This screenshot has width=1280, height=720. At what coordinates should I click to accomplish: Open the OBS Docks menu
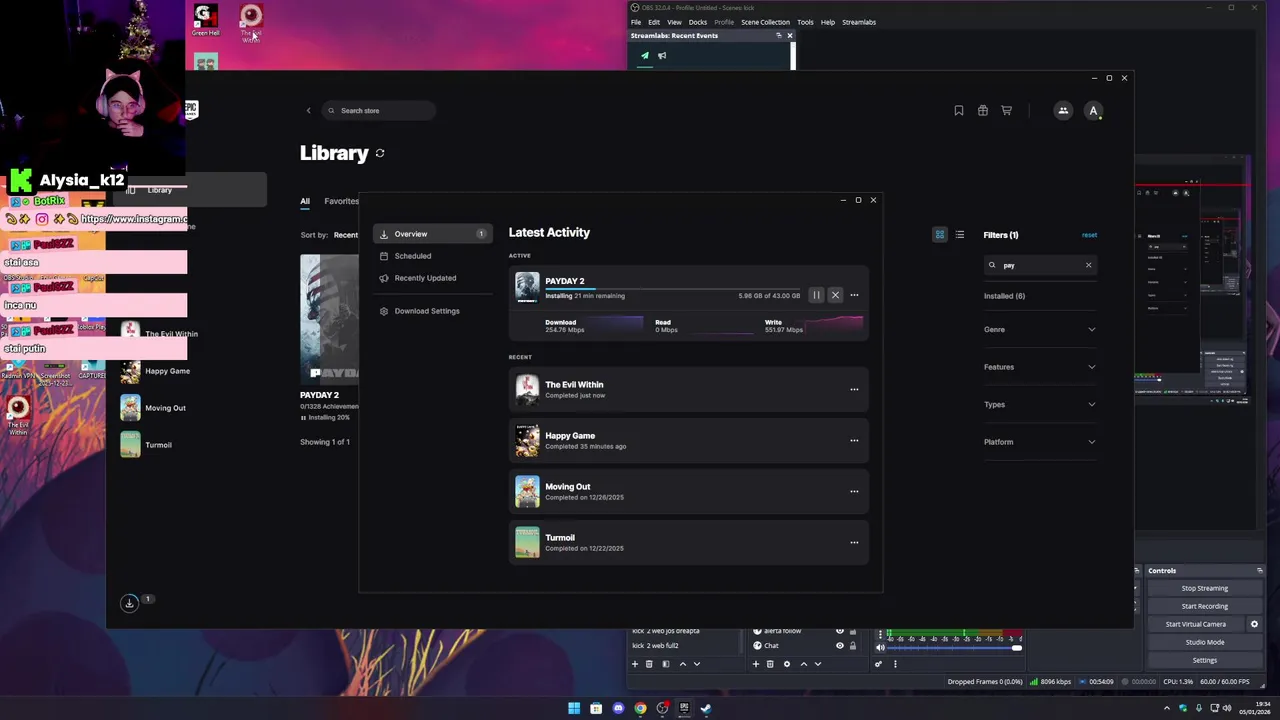tap(698, 22)
